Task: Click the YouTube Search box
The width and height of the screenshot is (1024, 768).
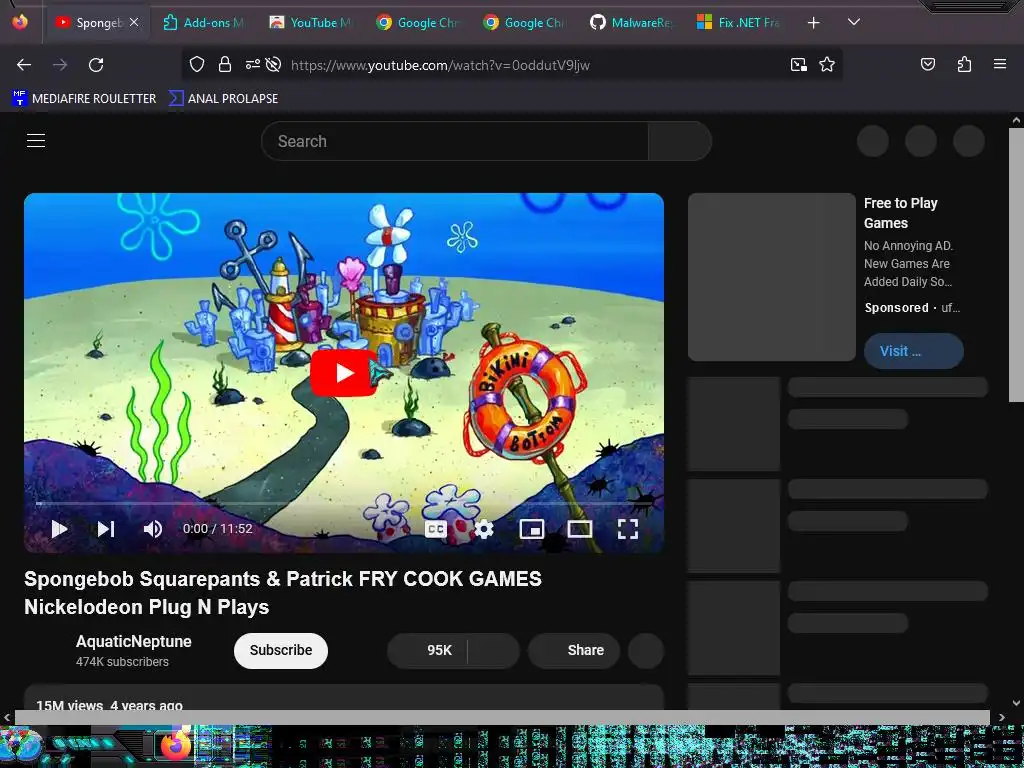Action: click(455, 141)
